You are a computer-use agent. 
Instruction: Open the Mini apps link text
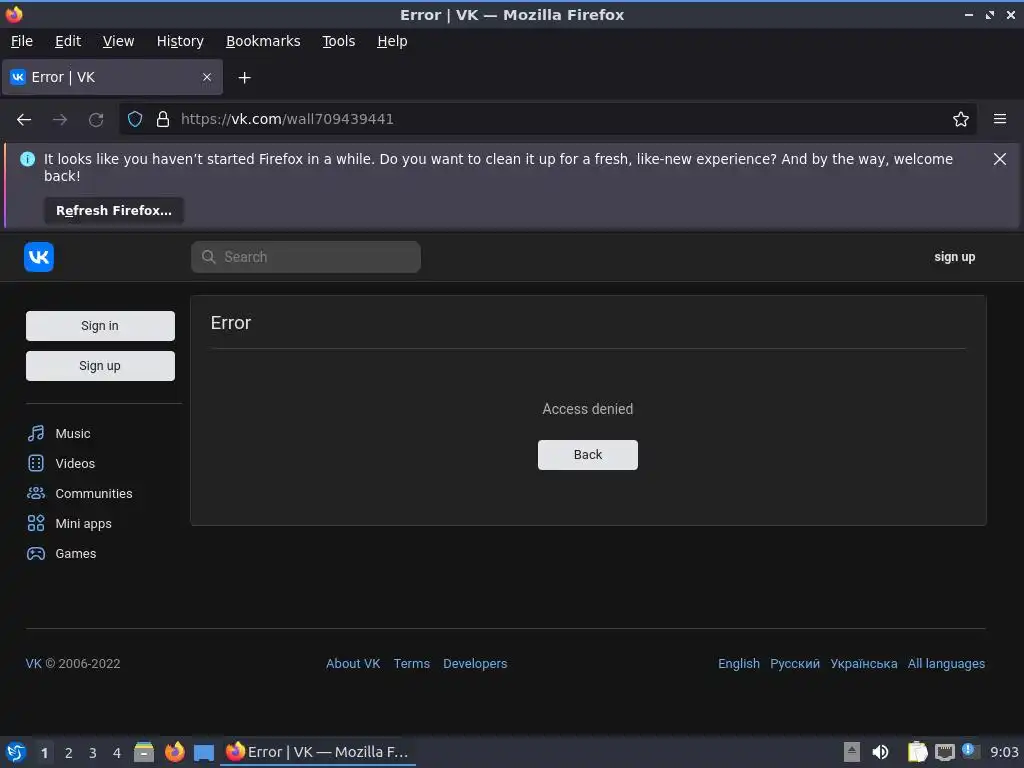coord(84,524)
